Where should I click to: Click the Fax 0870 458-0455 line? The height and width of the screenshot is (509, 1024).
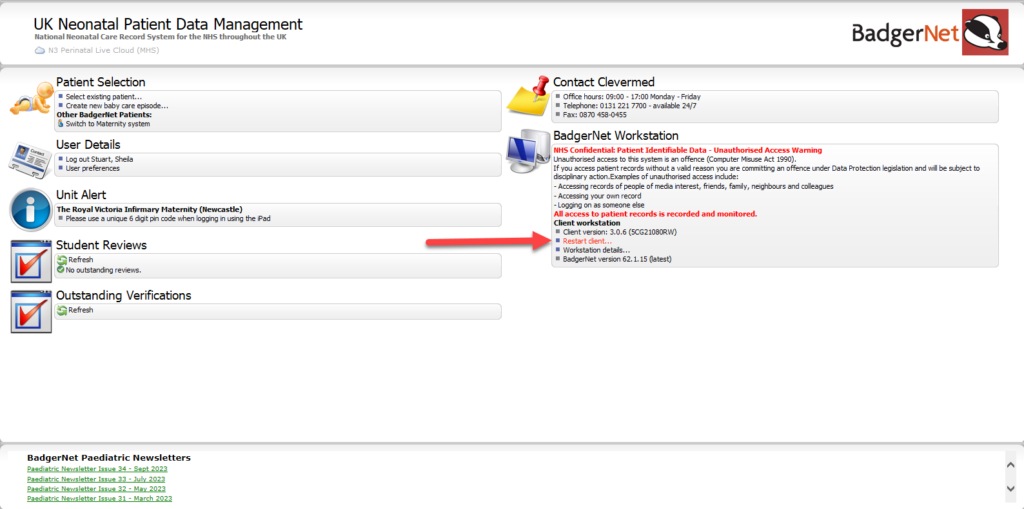(x=595, y=115)
